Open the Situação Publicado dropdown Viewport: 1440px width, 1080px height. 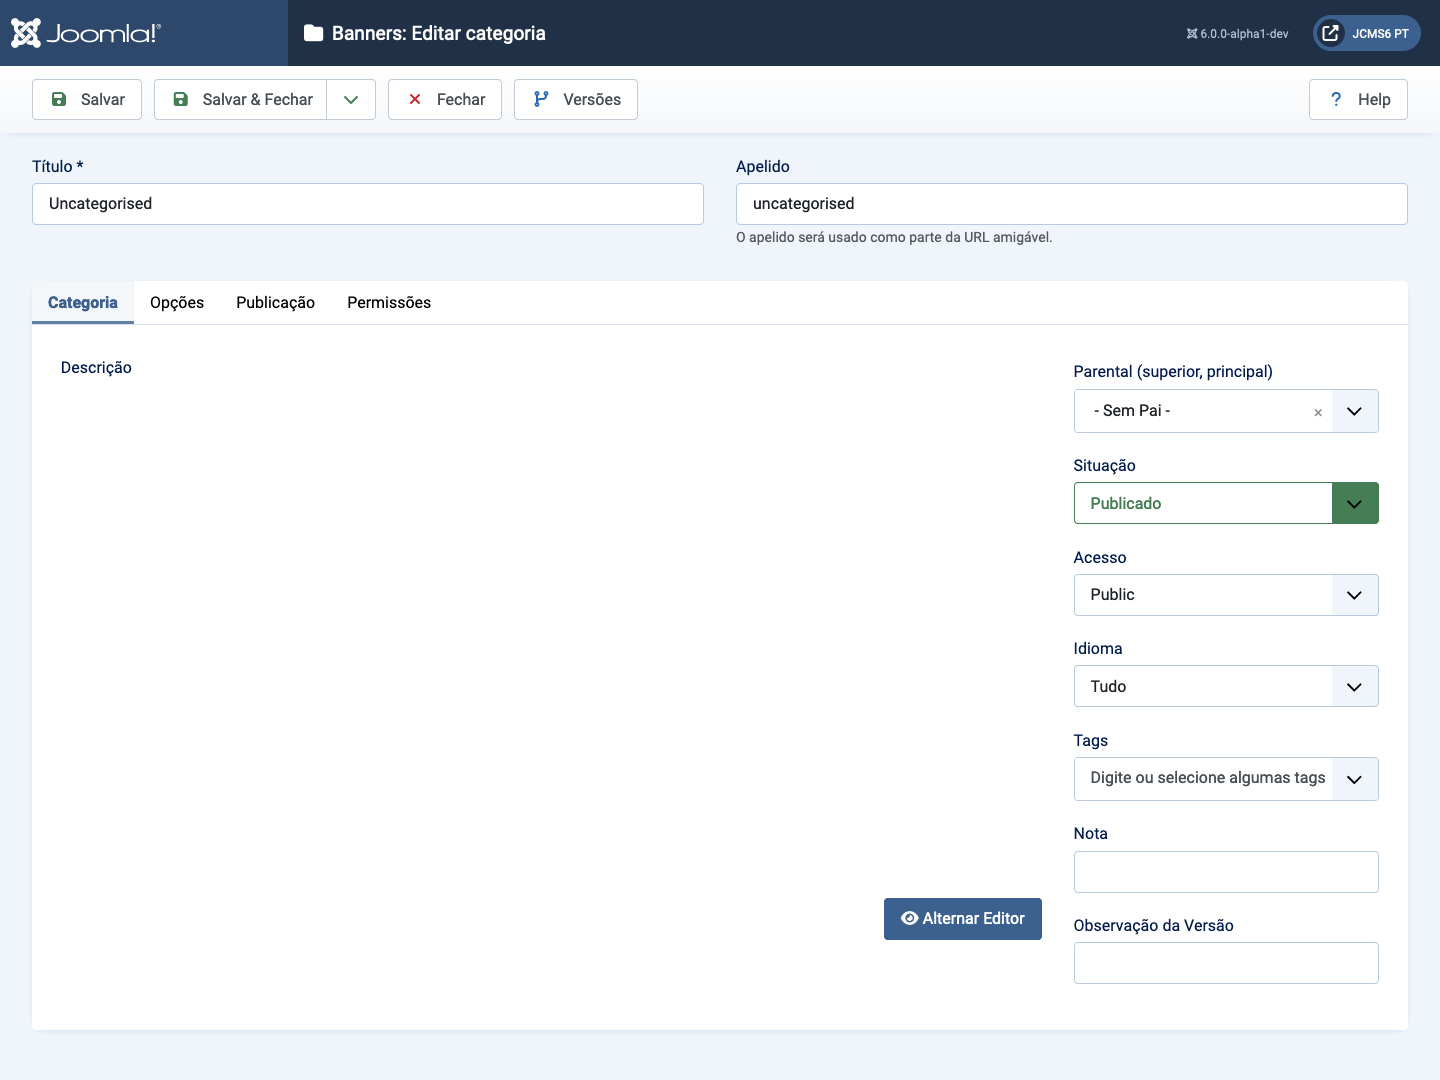click(x=1225, y=503)
